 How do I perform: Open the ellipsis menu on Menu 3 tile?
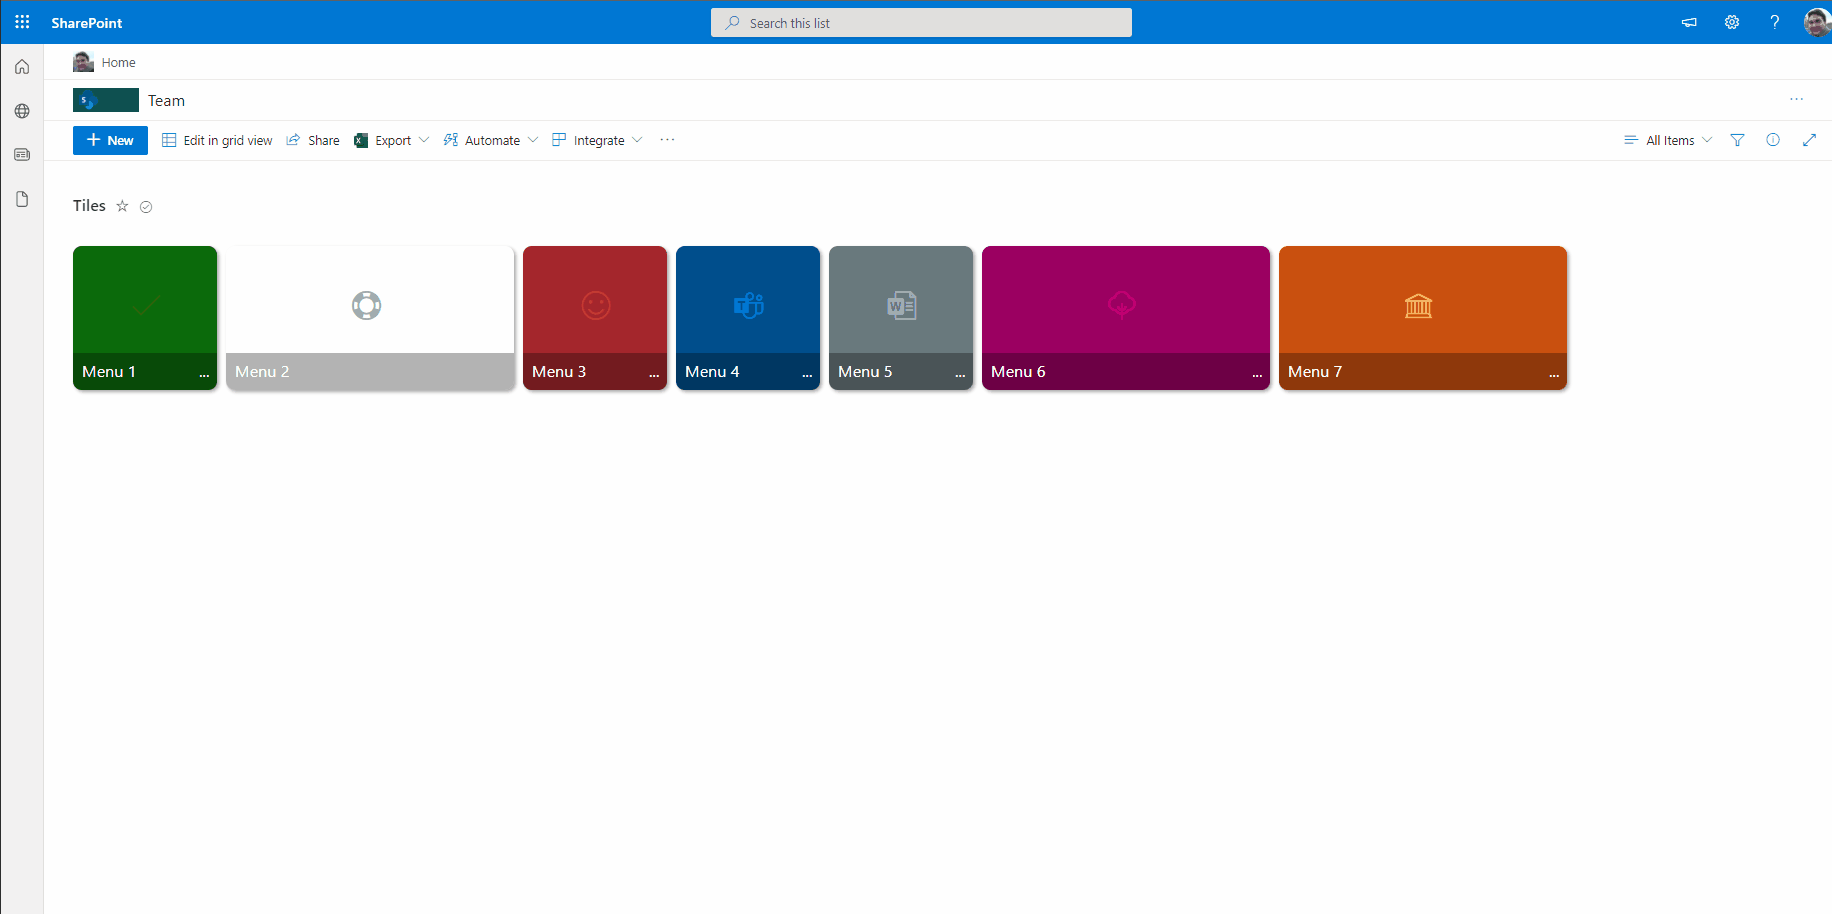pos(654,373)
